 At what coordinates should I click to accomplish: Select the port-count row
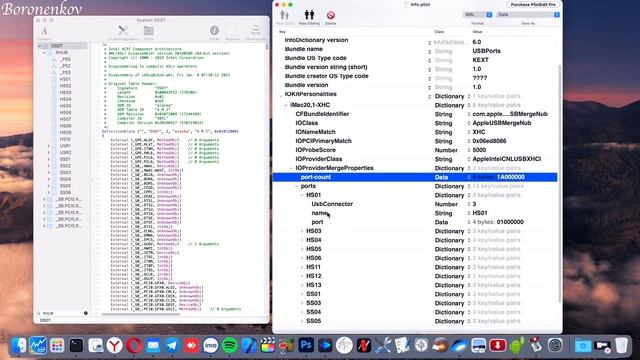pos(415,177)
